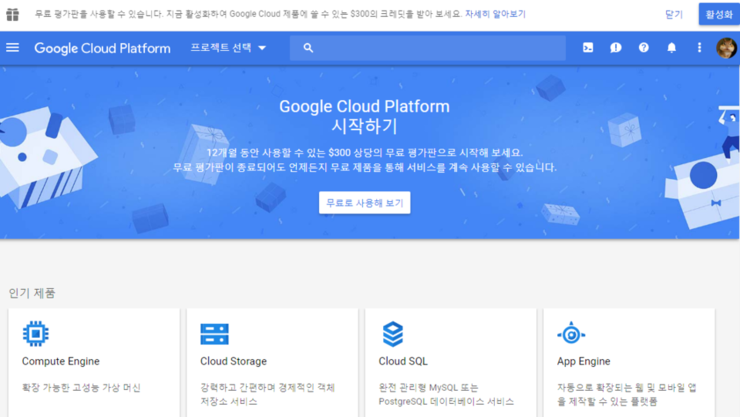
Task: Open the Compute Engine card title
Action: (x=60, y=361)
